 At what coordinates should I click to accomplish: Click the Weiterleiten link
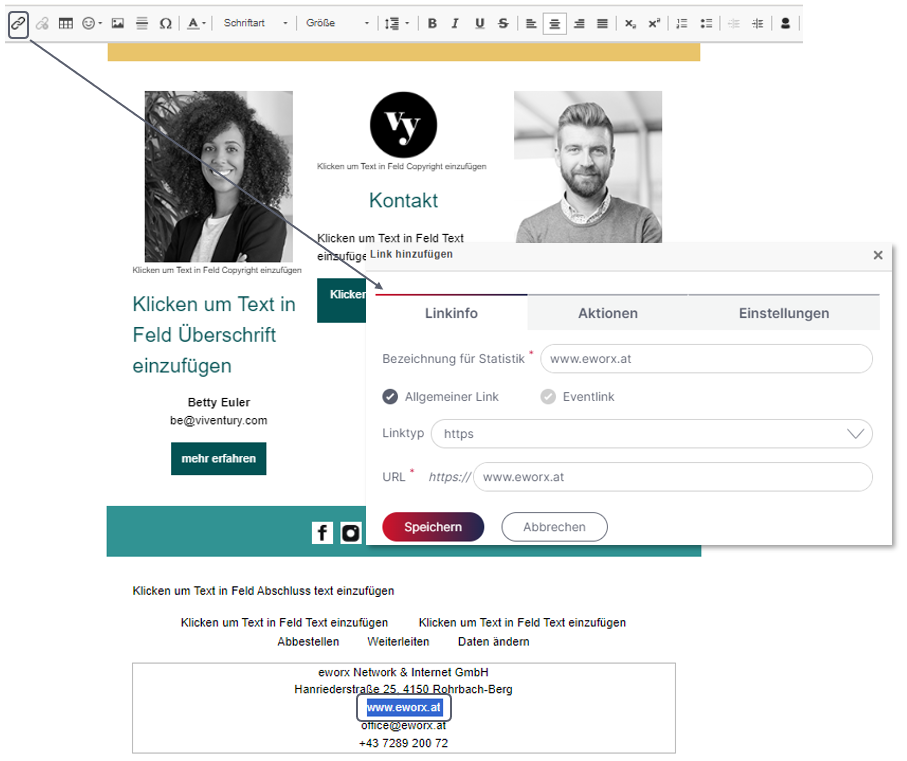[398, 641]
